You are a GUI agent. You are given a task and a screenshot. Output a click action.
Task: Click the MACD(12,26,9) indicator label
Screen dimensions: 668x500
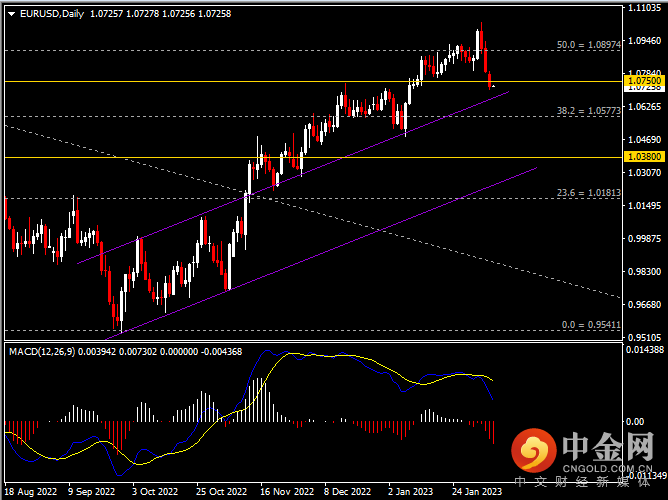(42, 351)
